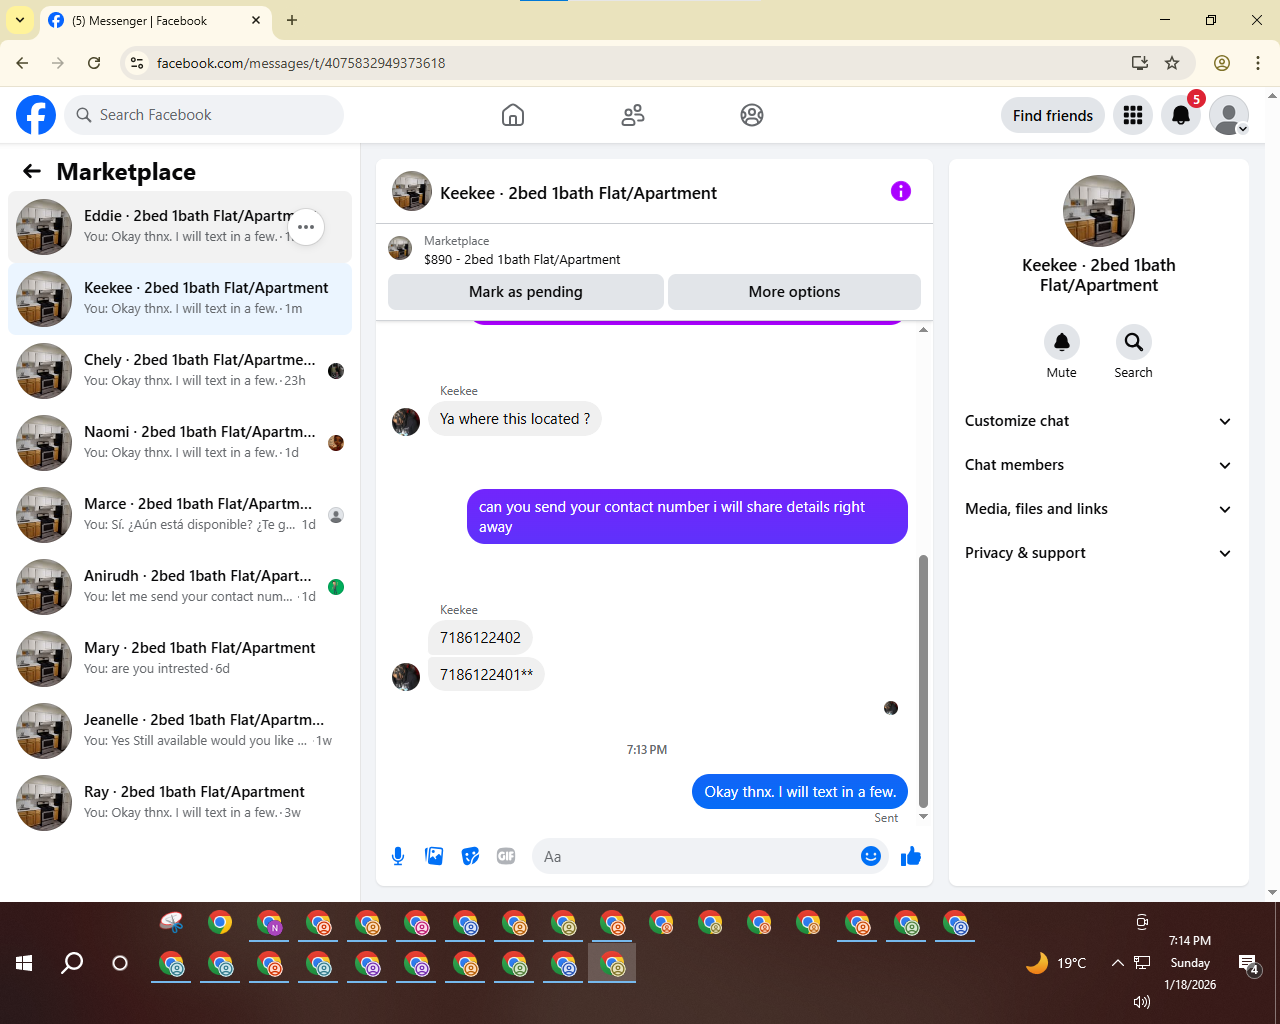Open the emoji picker smiley icon

[x=871, y=856]
